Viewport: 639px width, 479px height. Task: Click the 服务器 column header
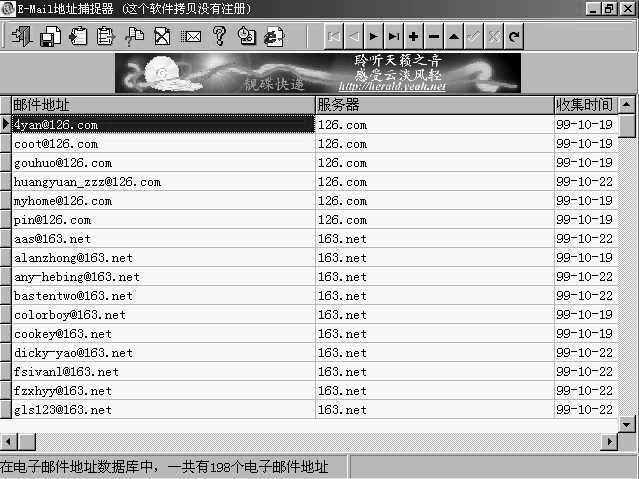coord(433,104)
